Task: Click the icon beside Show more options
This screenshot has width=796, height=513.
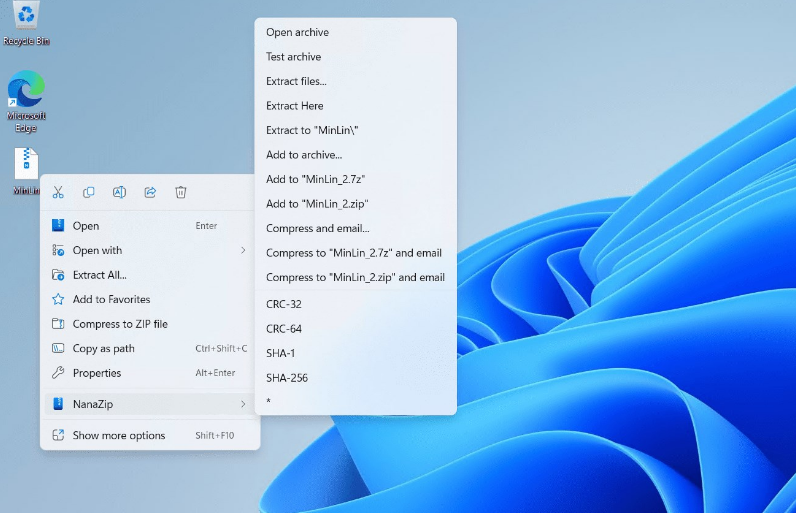Action: (58, 435)
